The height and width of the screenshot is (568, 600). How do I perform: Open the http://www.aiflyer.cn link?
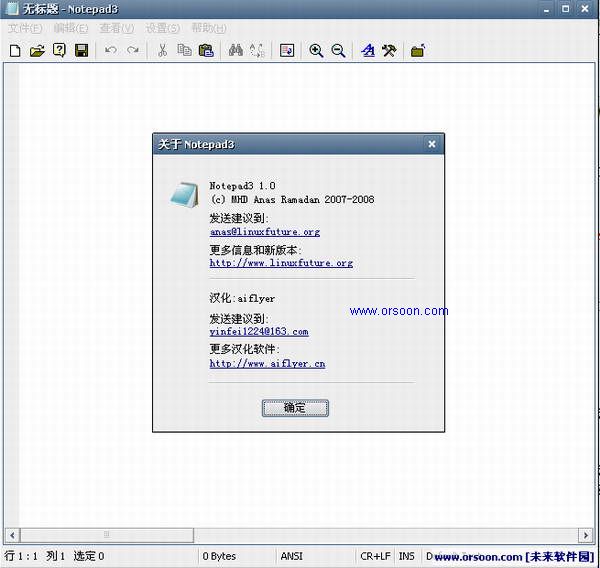pyautogui.click(x=267, y=364)
